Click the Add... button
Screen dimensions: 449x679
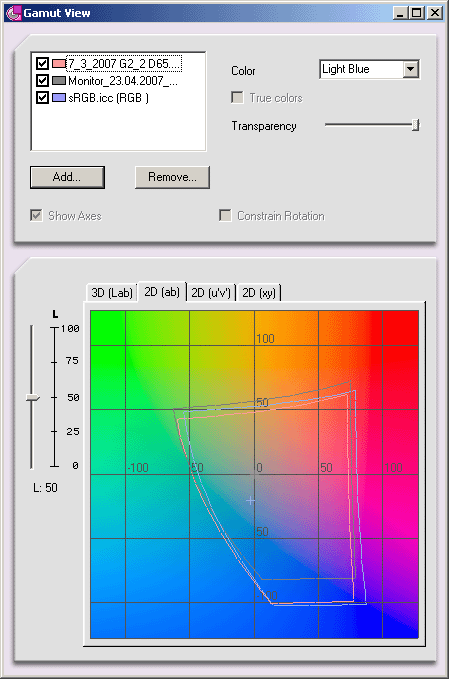coord(67,177)
